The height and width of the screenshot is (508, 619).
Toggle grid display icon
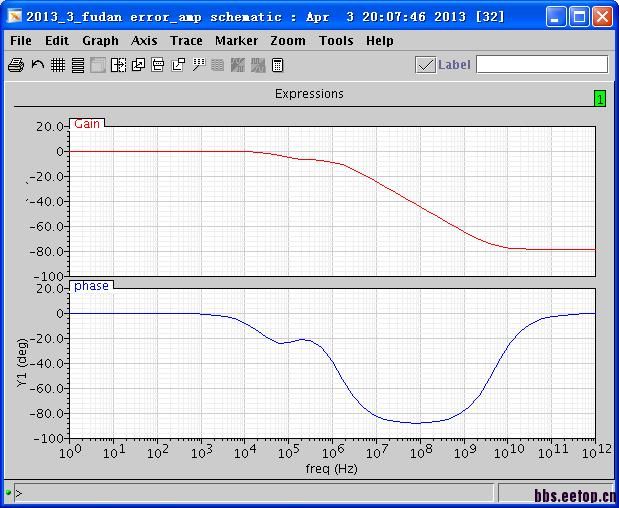58,65
